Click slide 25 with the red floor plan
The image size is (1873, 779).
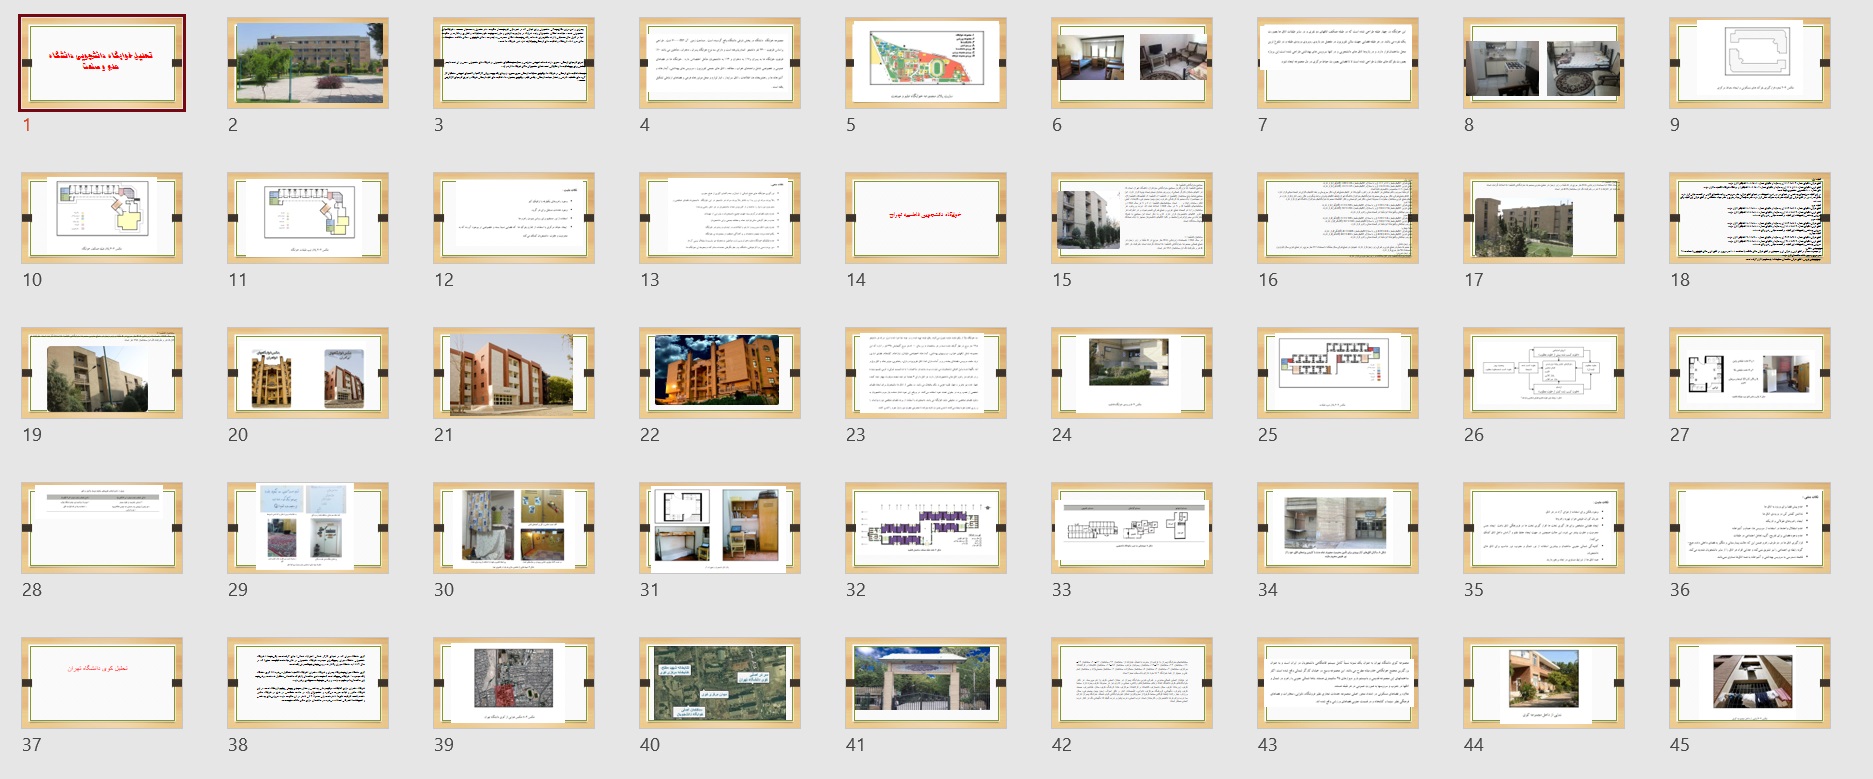[1338, 373]
